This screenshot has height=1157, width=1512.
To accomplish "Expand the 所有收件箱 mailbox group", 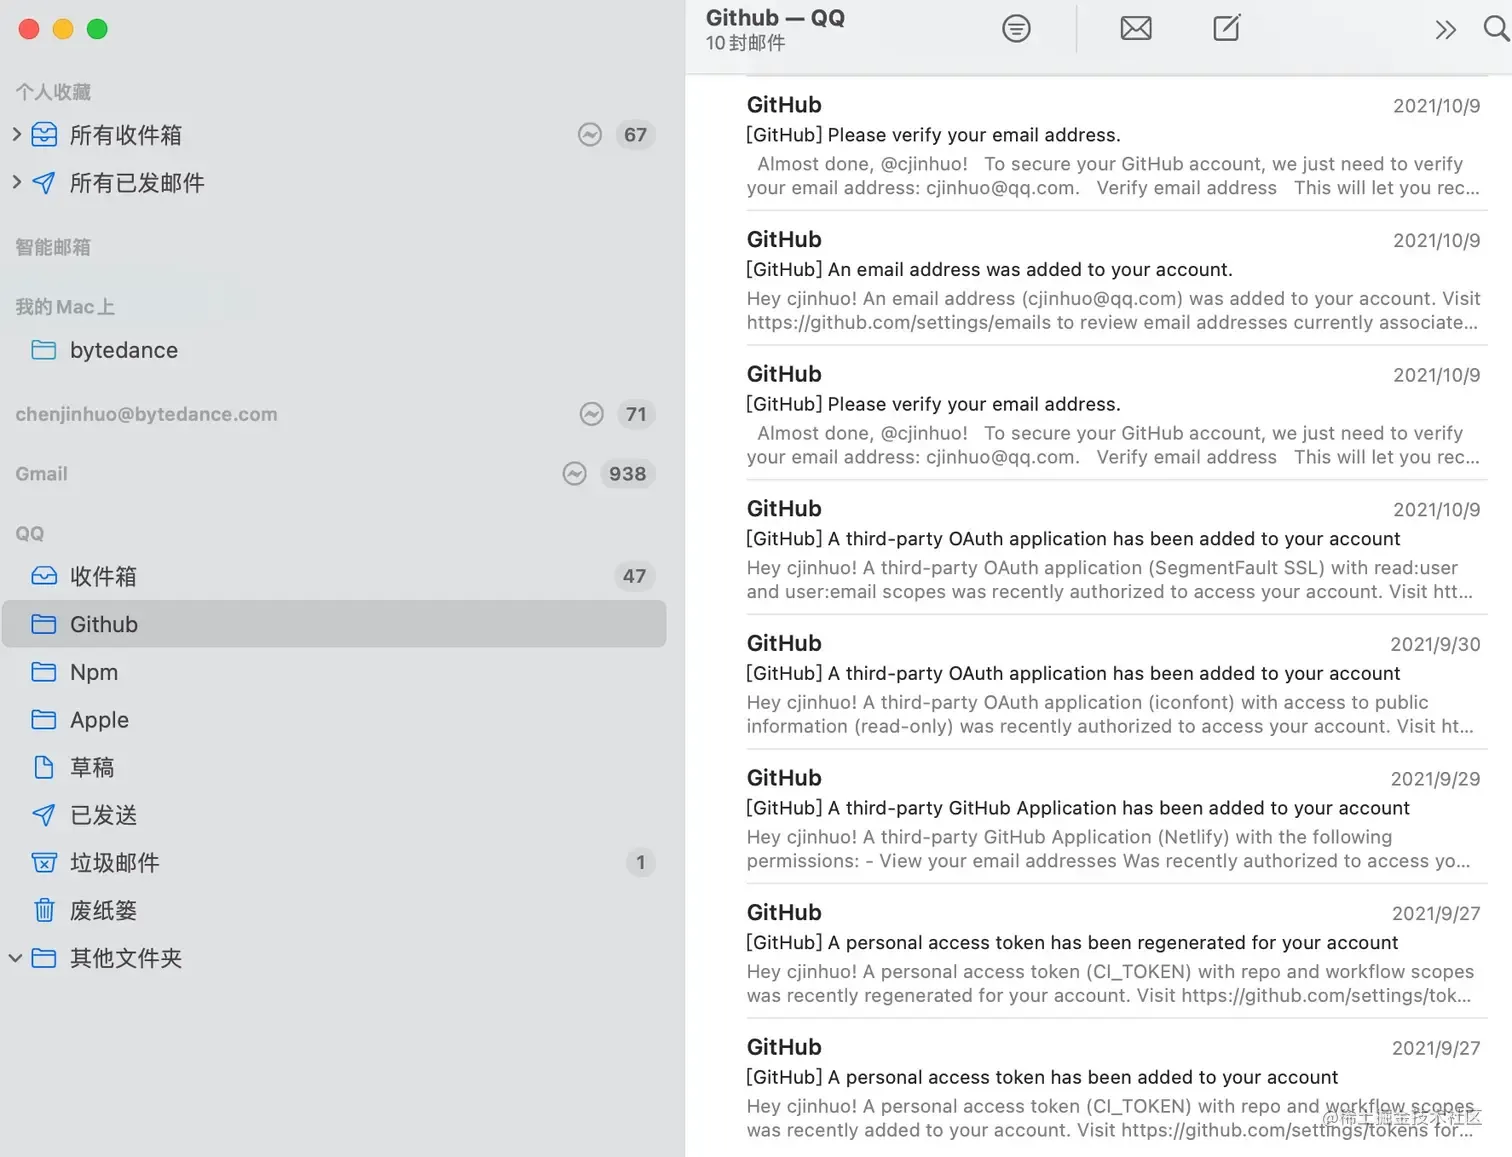I will [x=16, y=134].
